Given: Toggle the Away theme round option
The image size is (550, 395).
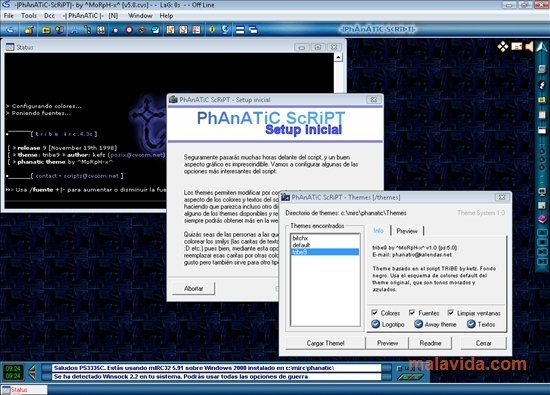Looking at the screenshot, I should pyautogui.click(x=418, y=324).
